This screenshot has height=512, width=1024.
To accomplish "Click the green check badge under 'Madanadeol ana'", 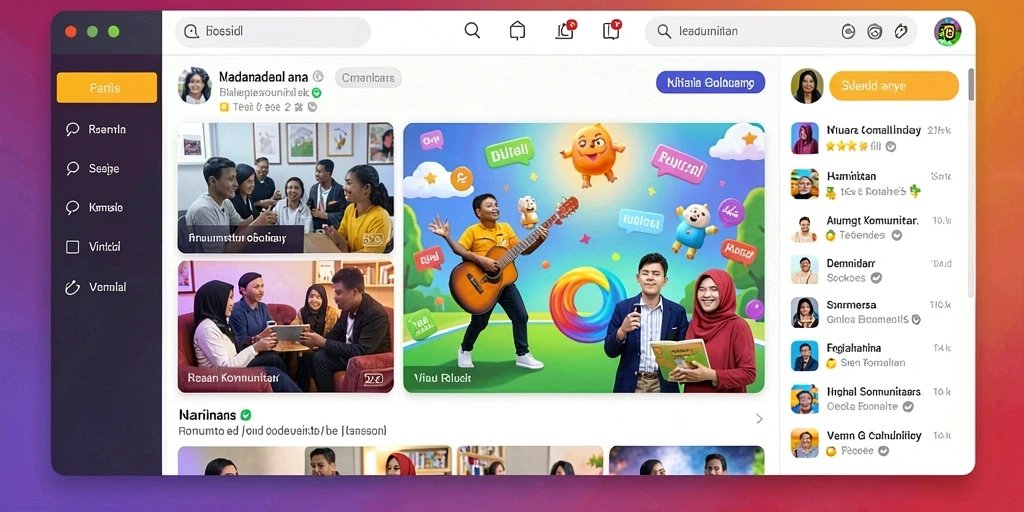I will pos(317,93).
